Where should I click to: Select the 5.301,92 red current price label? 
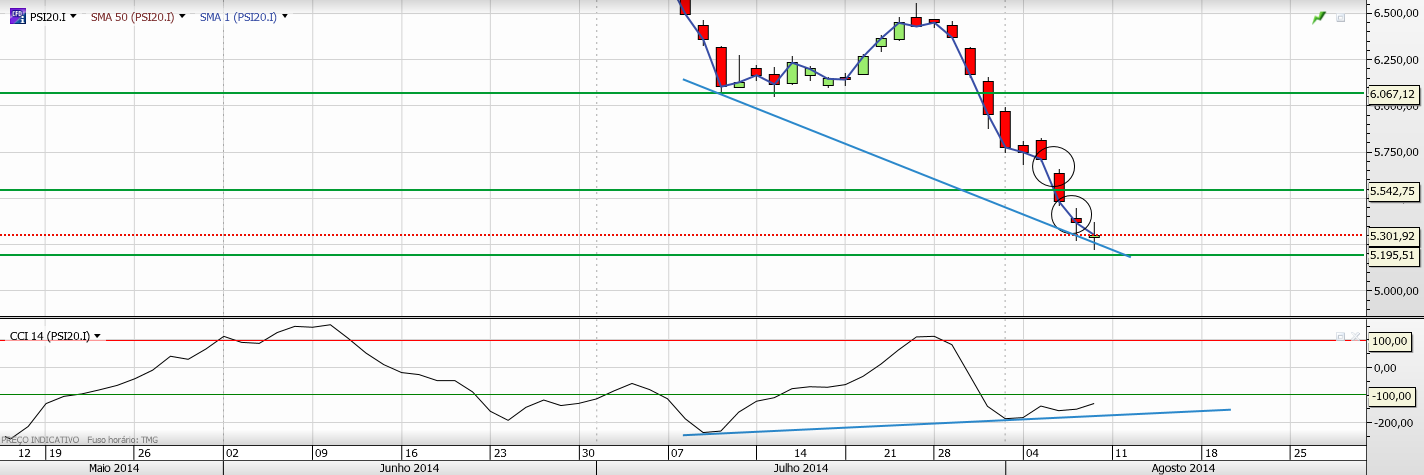[x=1392, y=236]
